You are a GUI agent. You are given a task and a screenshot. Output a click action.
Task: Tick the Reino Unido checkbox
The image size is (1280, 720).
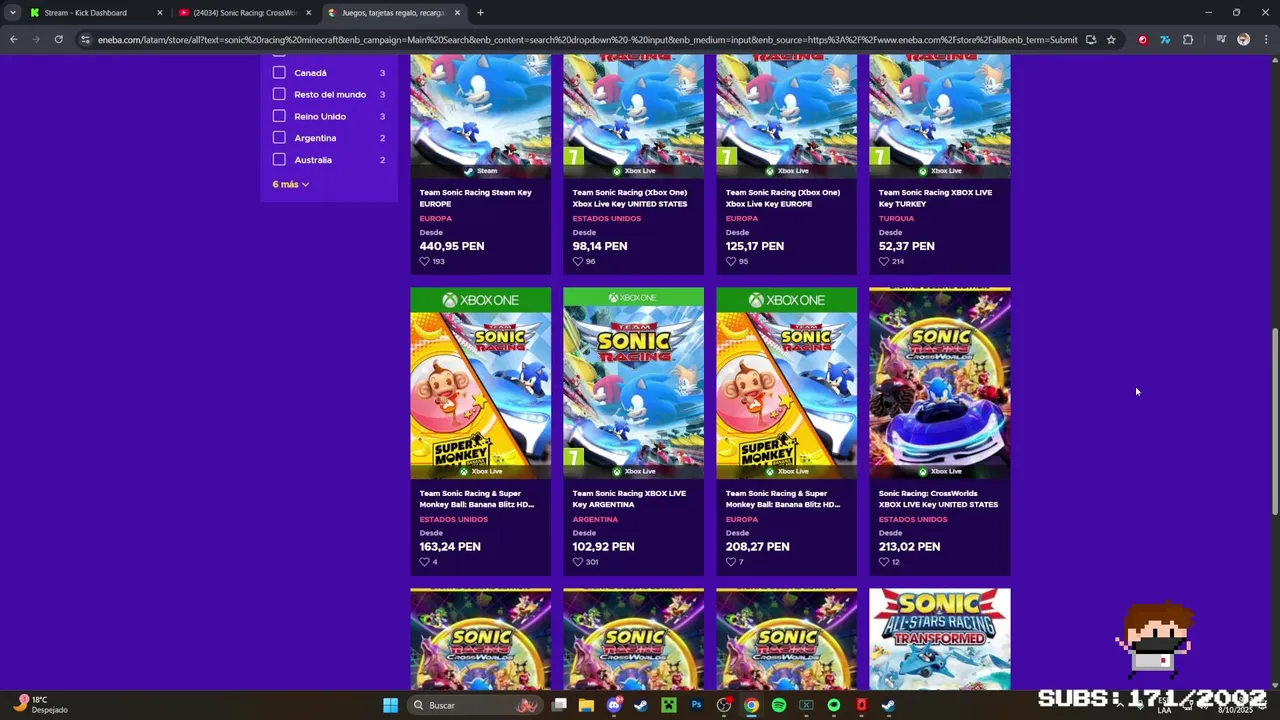pos(279,116)
